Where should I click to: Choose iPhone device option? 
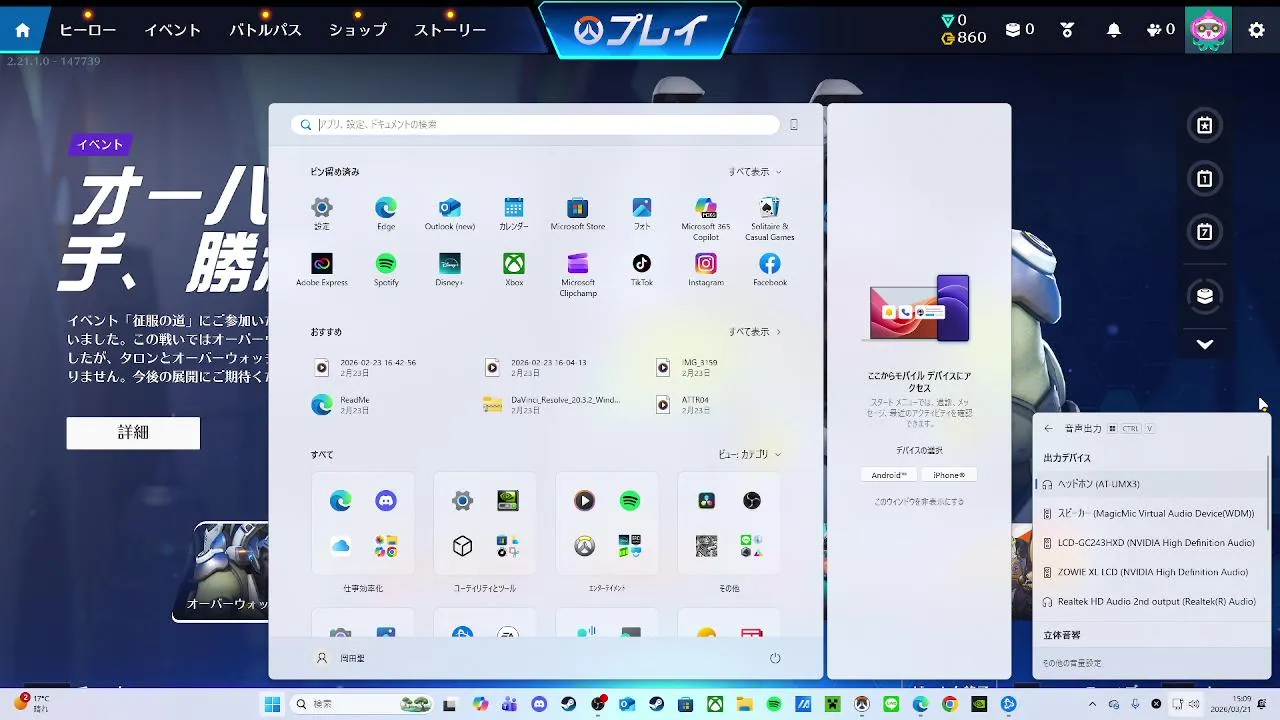point(949,475)
